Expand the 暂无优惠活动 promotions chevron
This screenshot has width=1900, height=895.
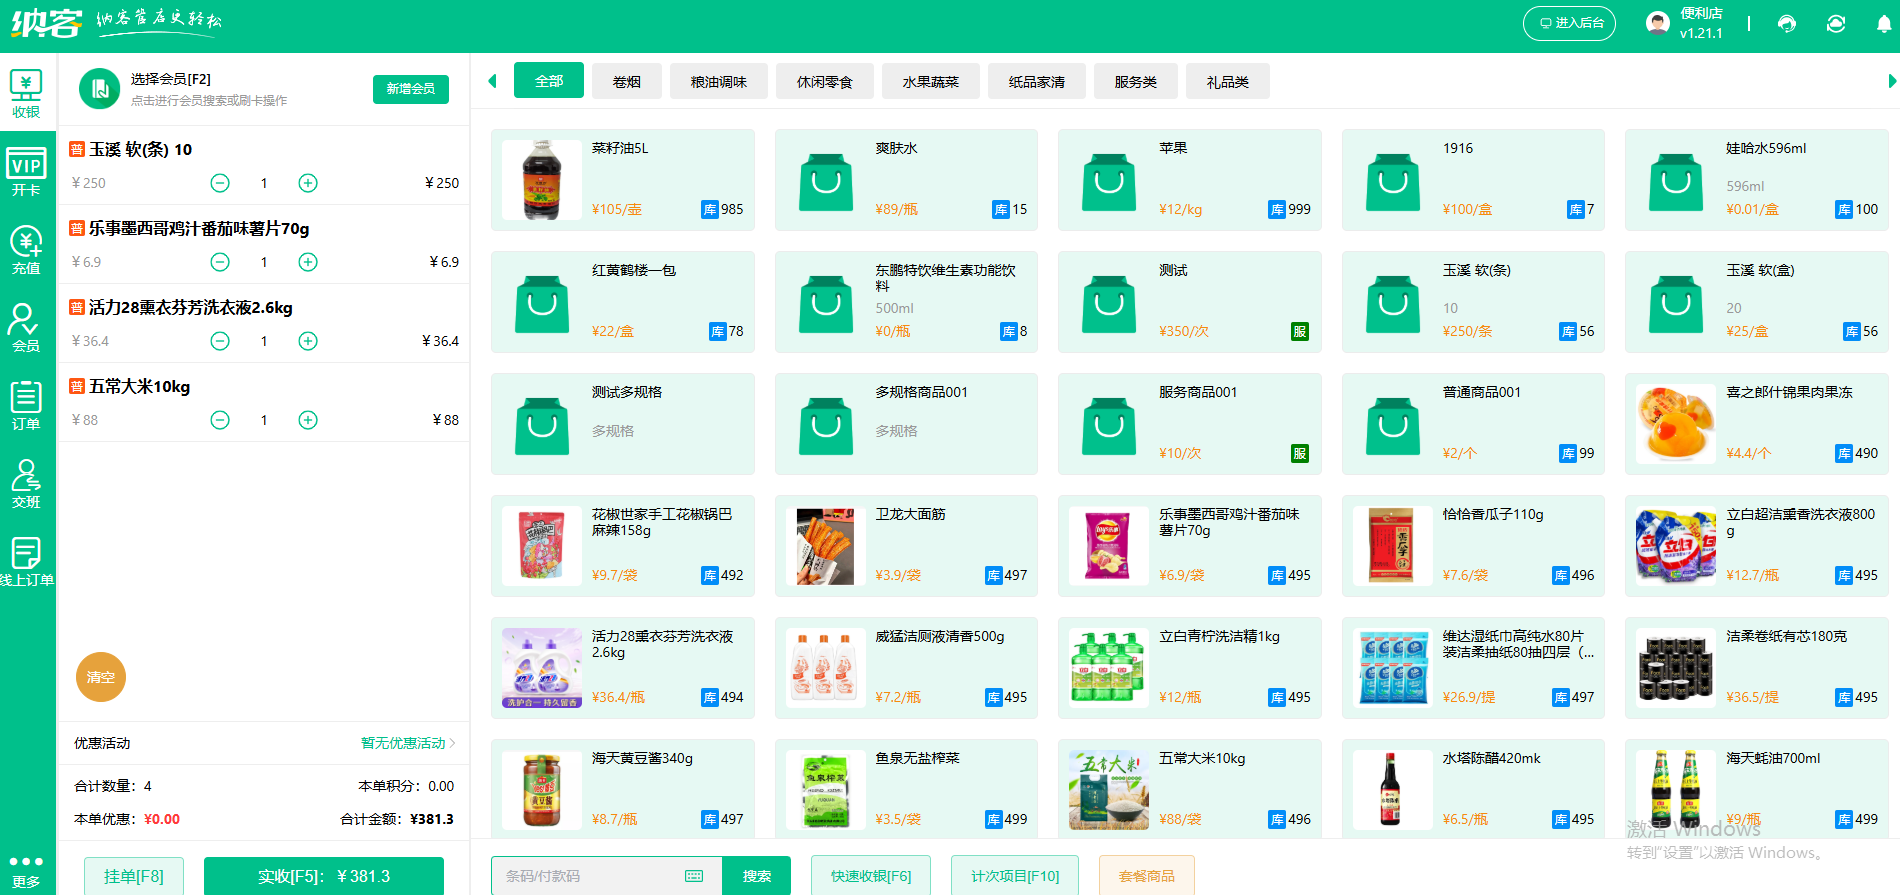click(x=452, y=743)
